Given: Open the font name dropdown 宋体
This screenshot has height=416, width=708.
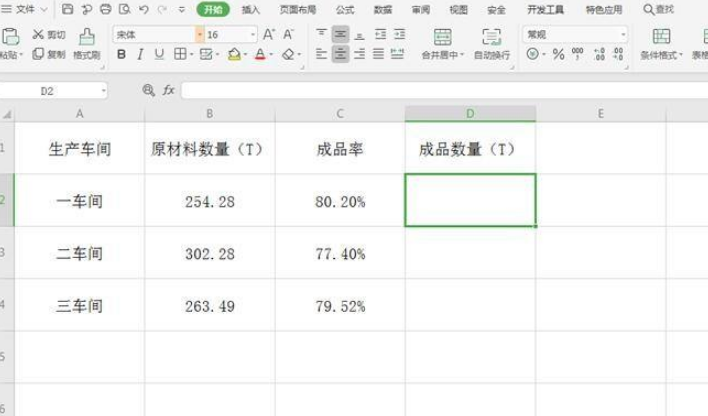Looking at the screenshot, I should point(199,34).
